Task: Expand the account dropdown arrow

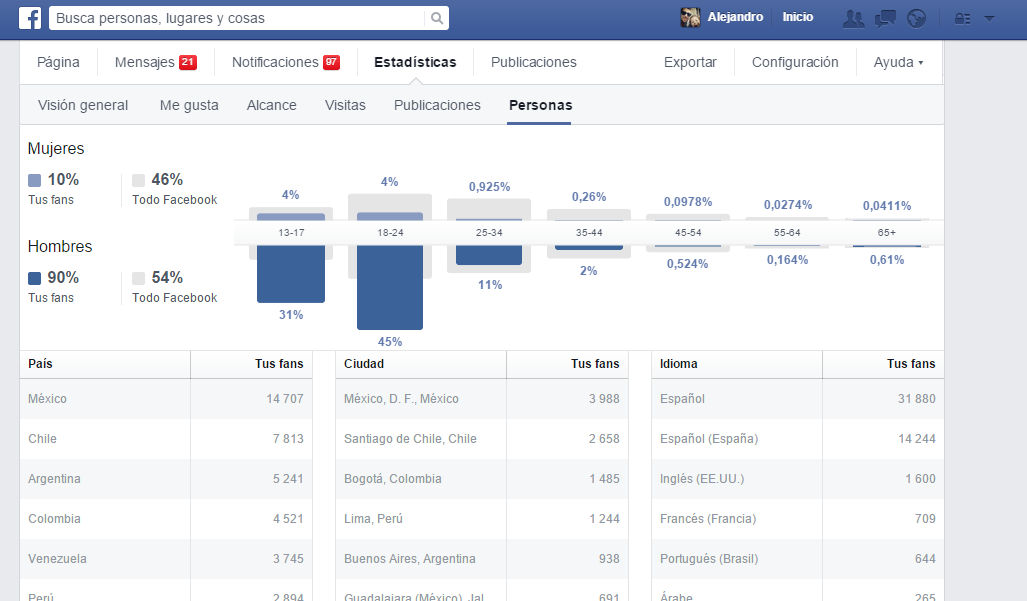Action: tap(990, 19)
